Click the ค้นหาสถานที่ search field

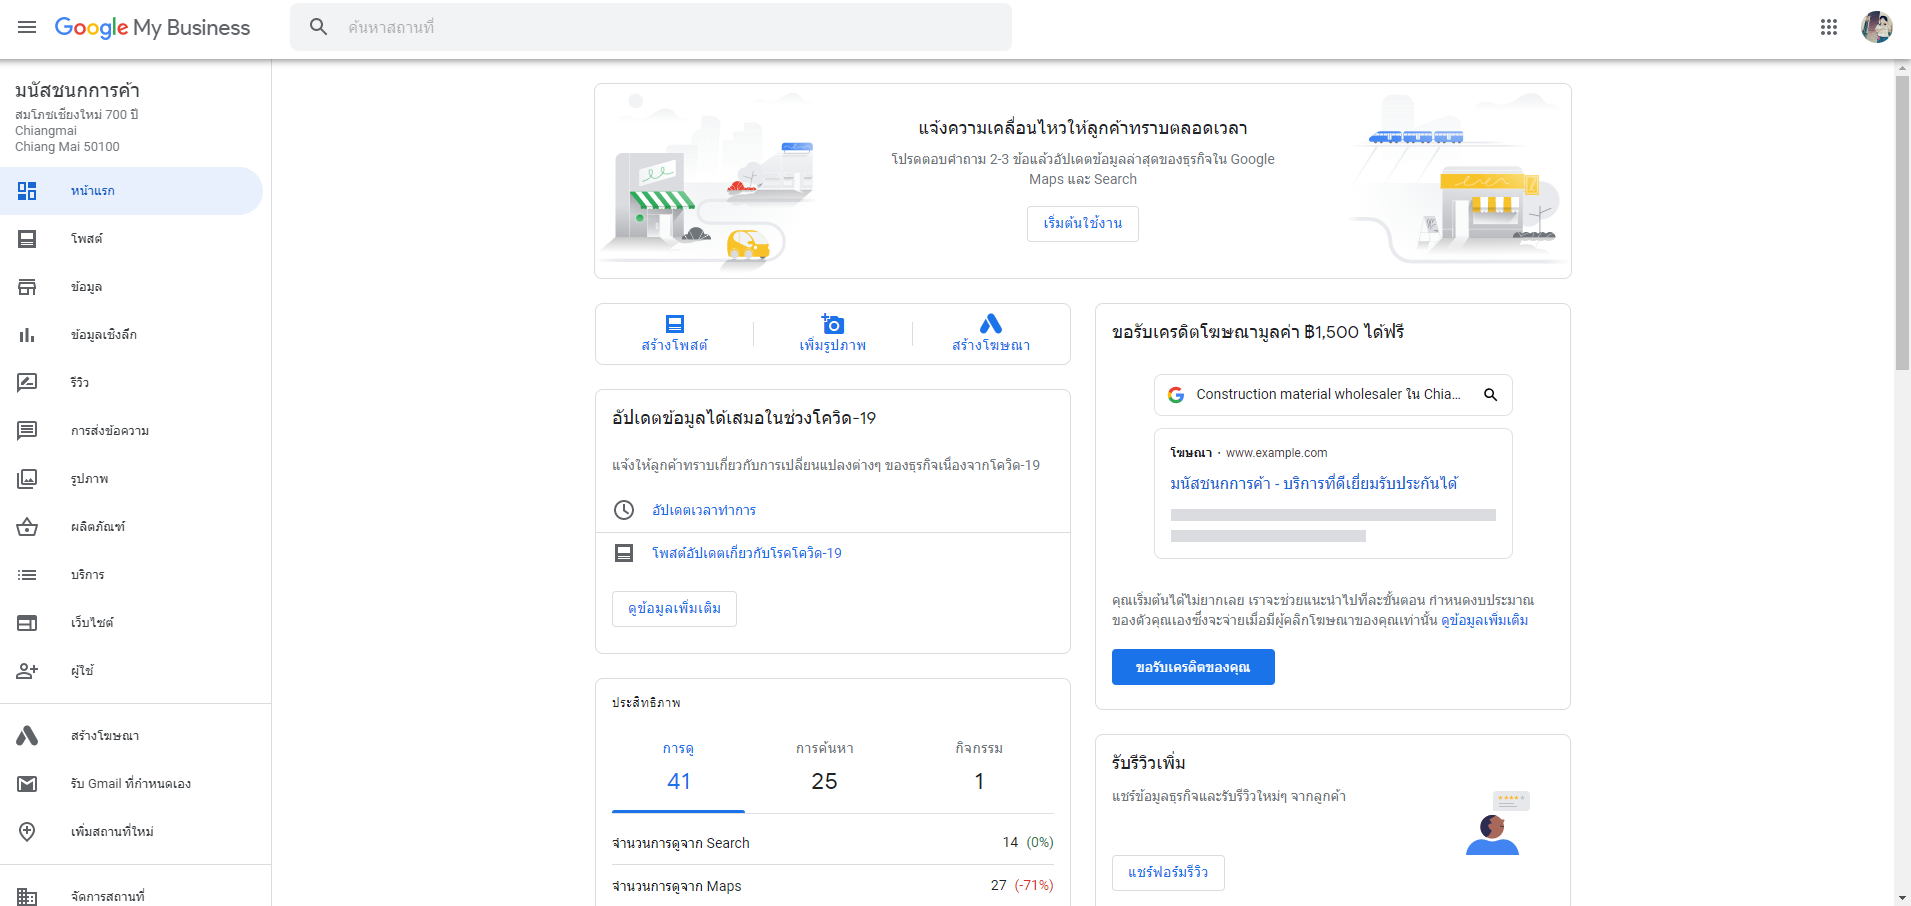(651, 27)
